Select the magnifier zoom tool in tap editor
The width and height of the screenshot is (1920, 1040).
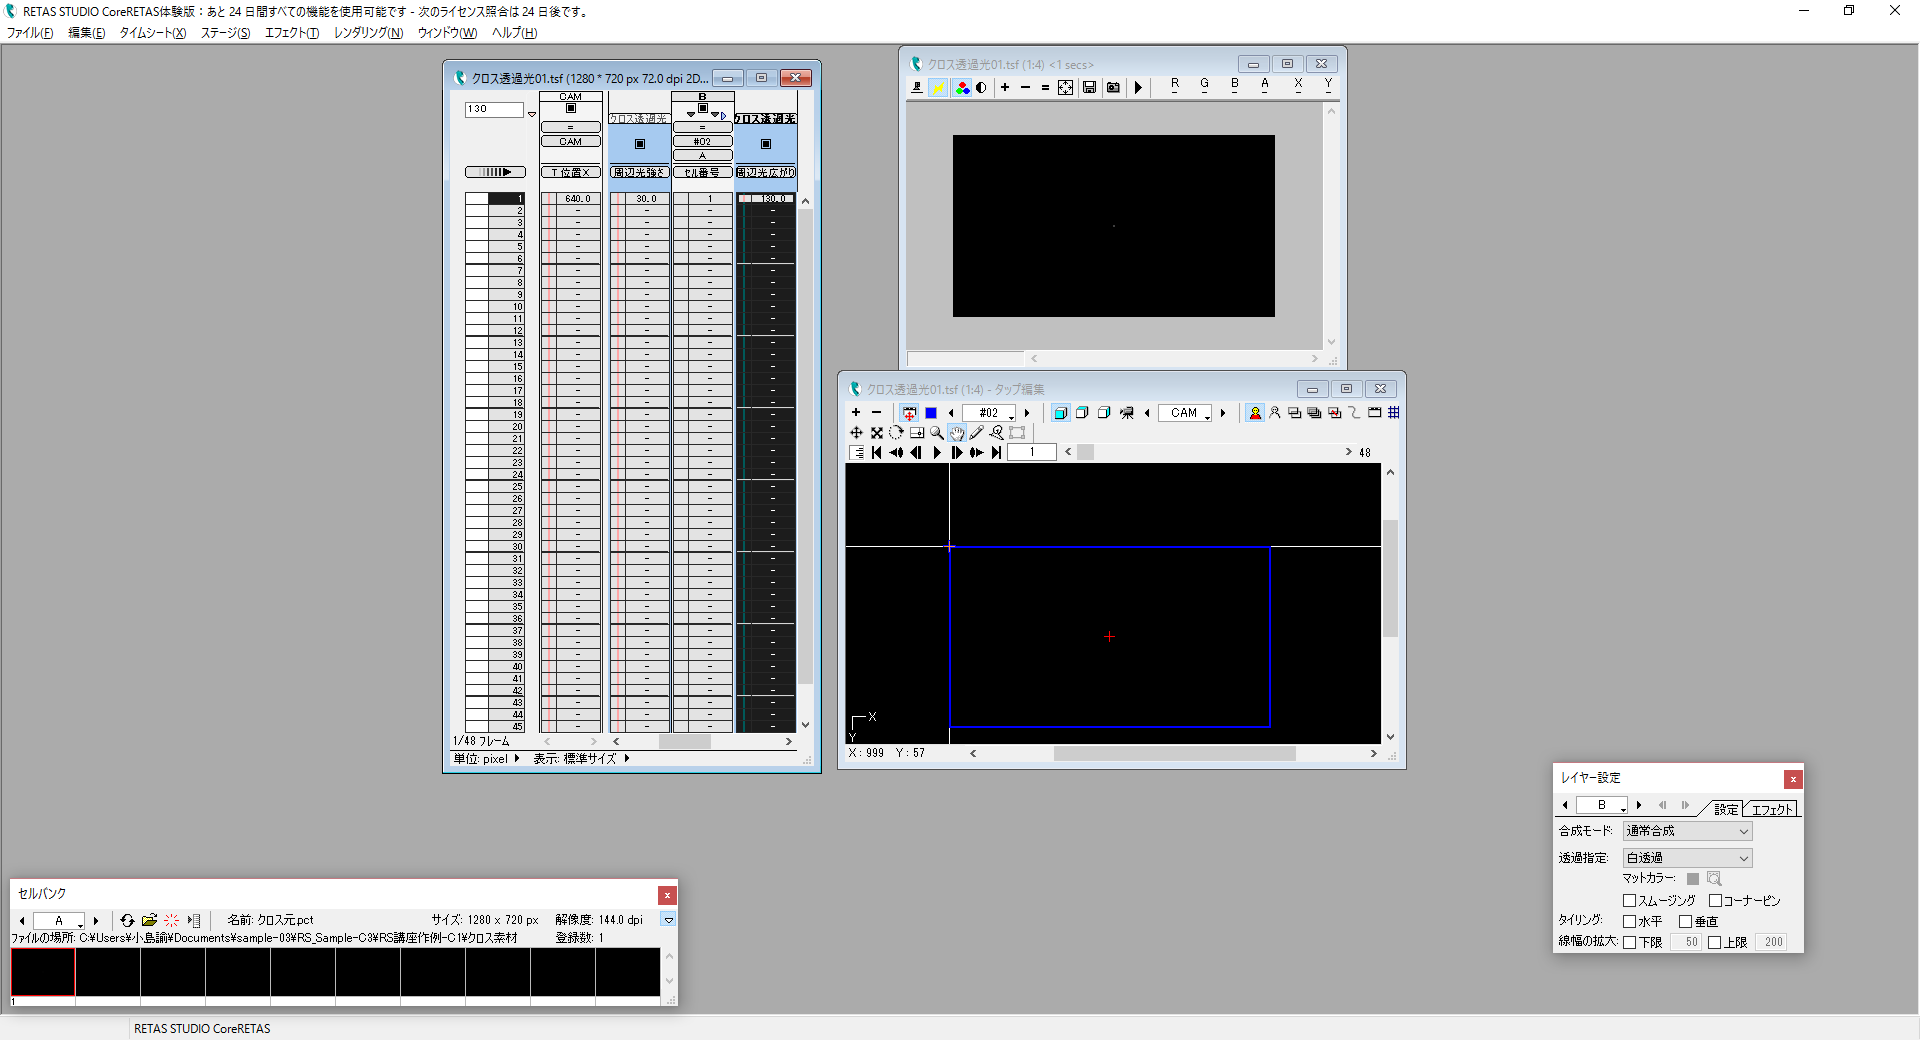coord(936,433)
